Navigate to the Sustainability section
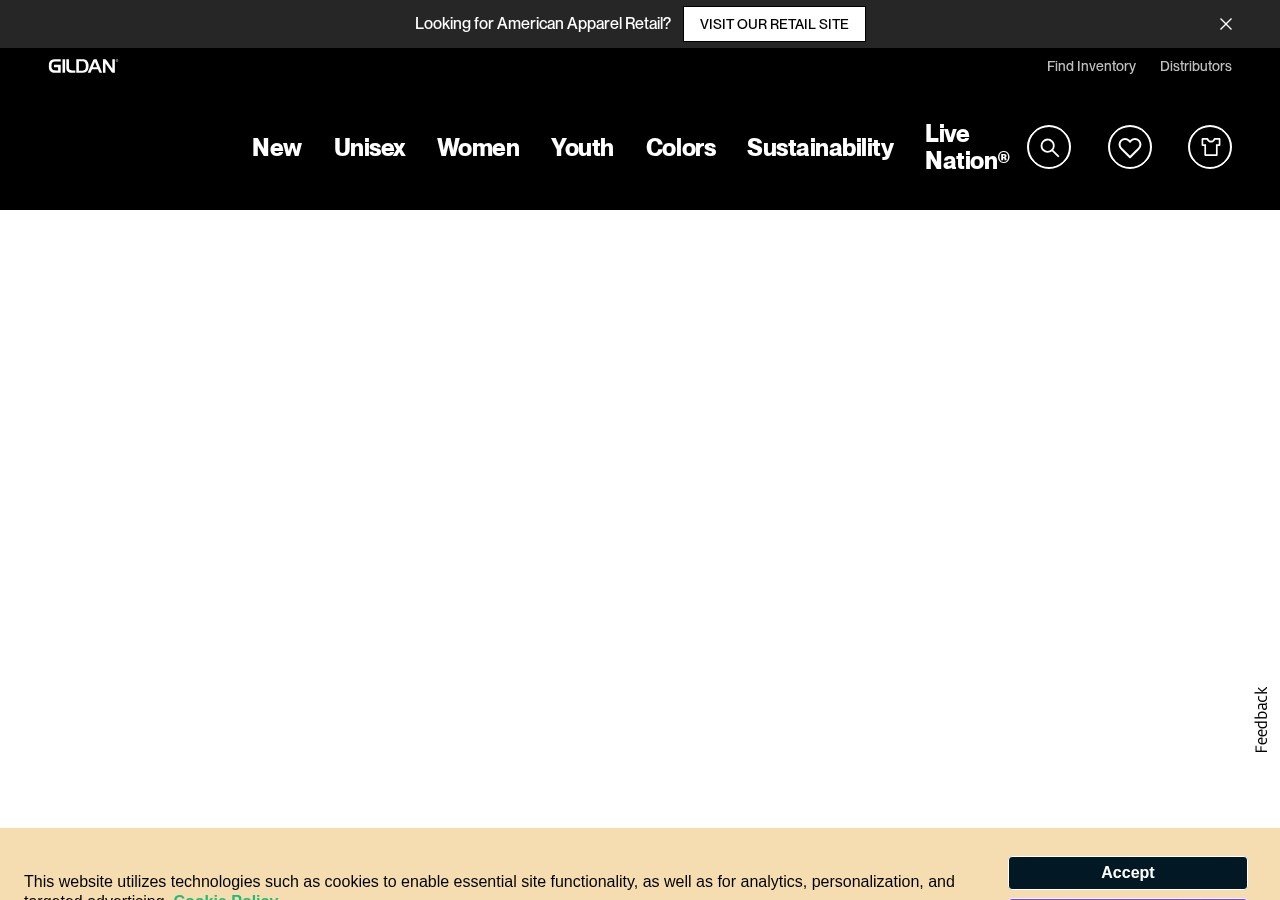The image size is (1280, 900). 820,148
